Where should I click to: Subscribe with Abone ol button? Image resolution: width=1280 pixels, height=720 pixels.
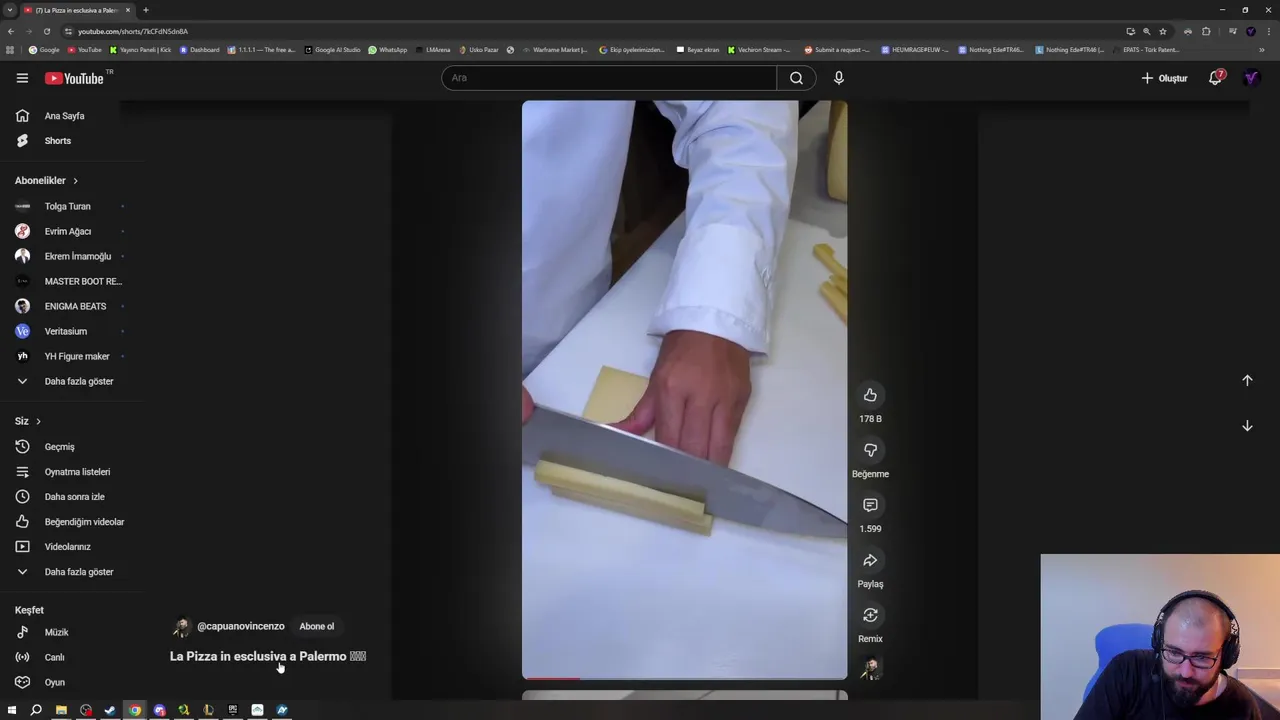(x=317, y=626)
